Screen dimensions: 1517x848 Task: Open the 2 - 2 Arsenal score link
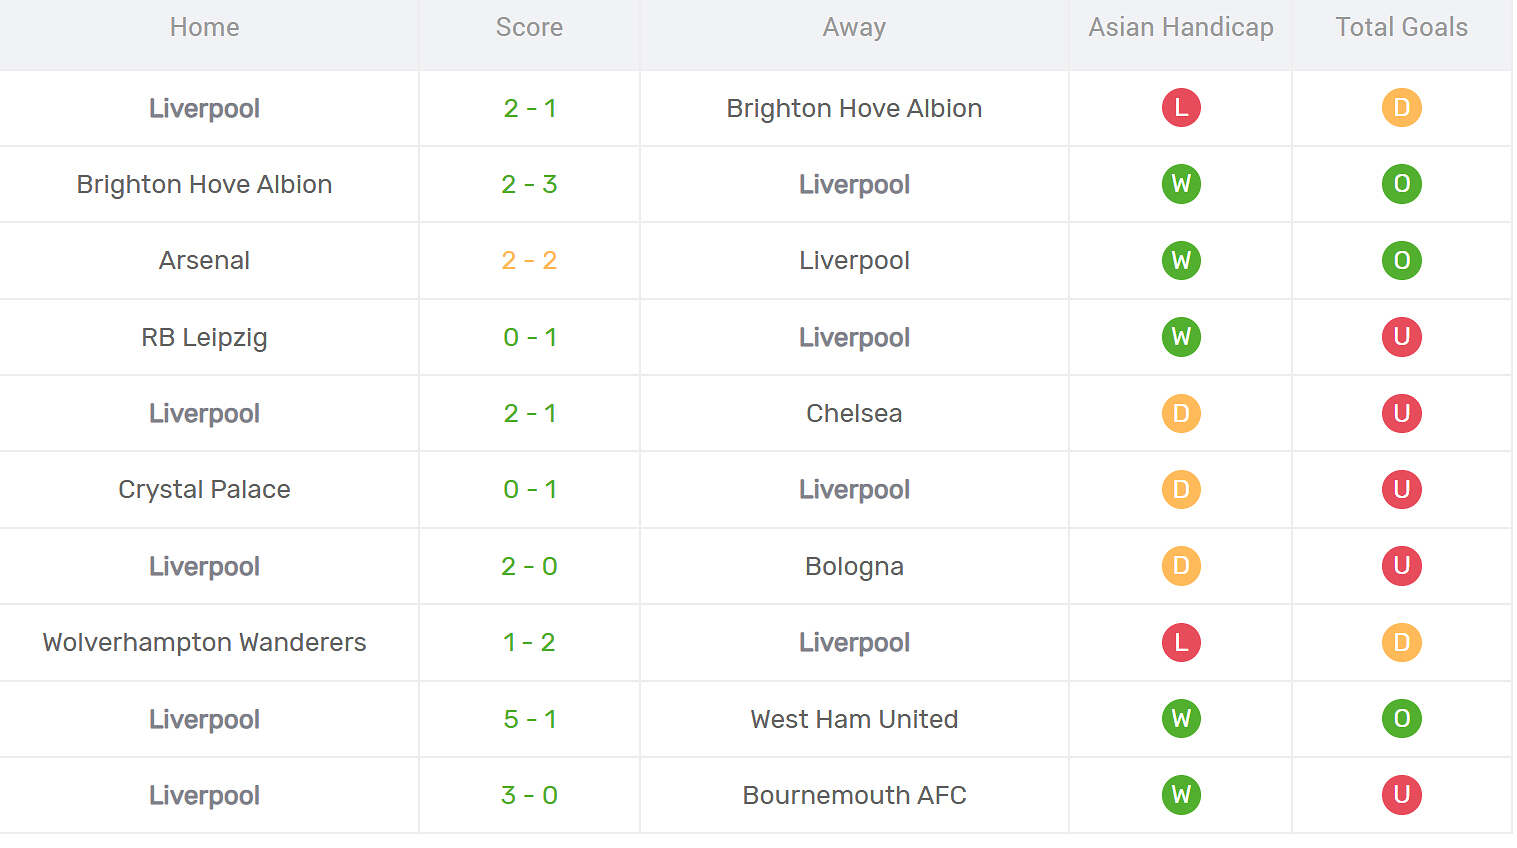pyautogui.click(x=529, y=261)
